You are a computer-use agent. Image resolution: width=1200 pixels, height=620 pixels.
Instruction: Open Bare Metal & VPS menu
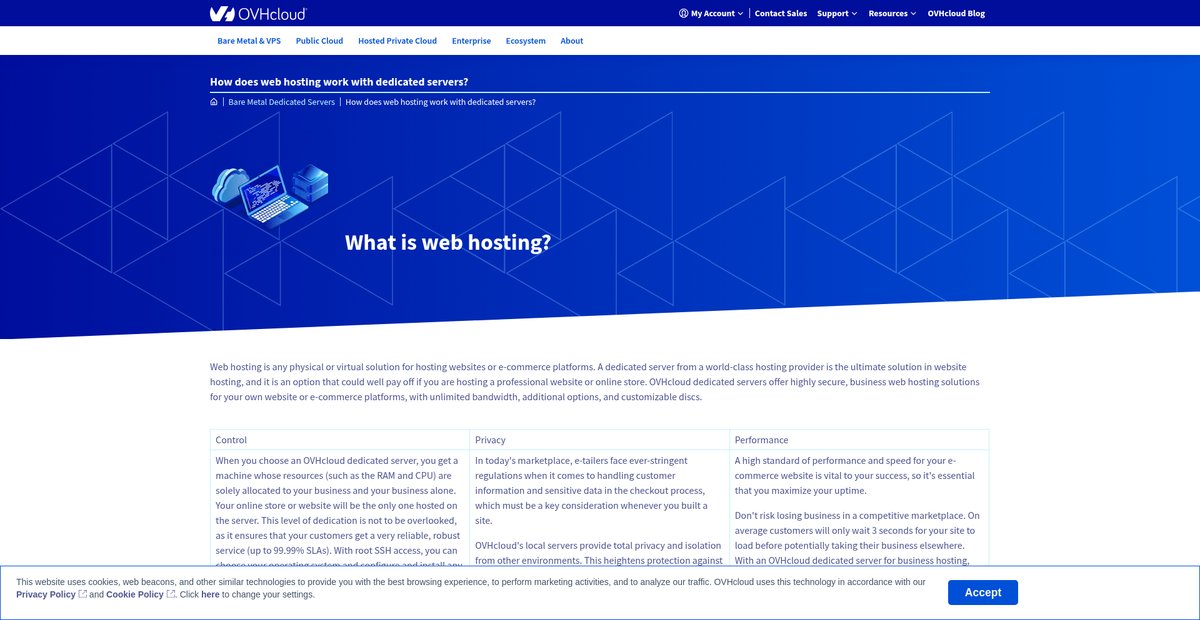pyautogui.click(x=249, y=41)
